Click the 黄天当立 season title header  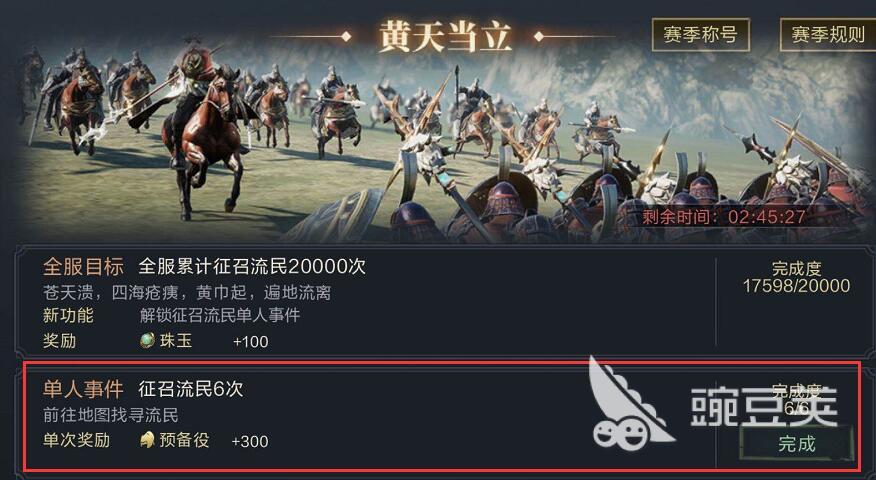pyautogui.click(x=445, y=37)
